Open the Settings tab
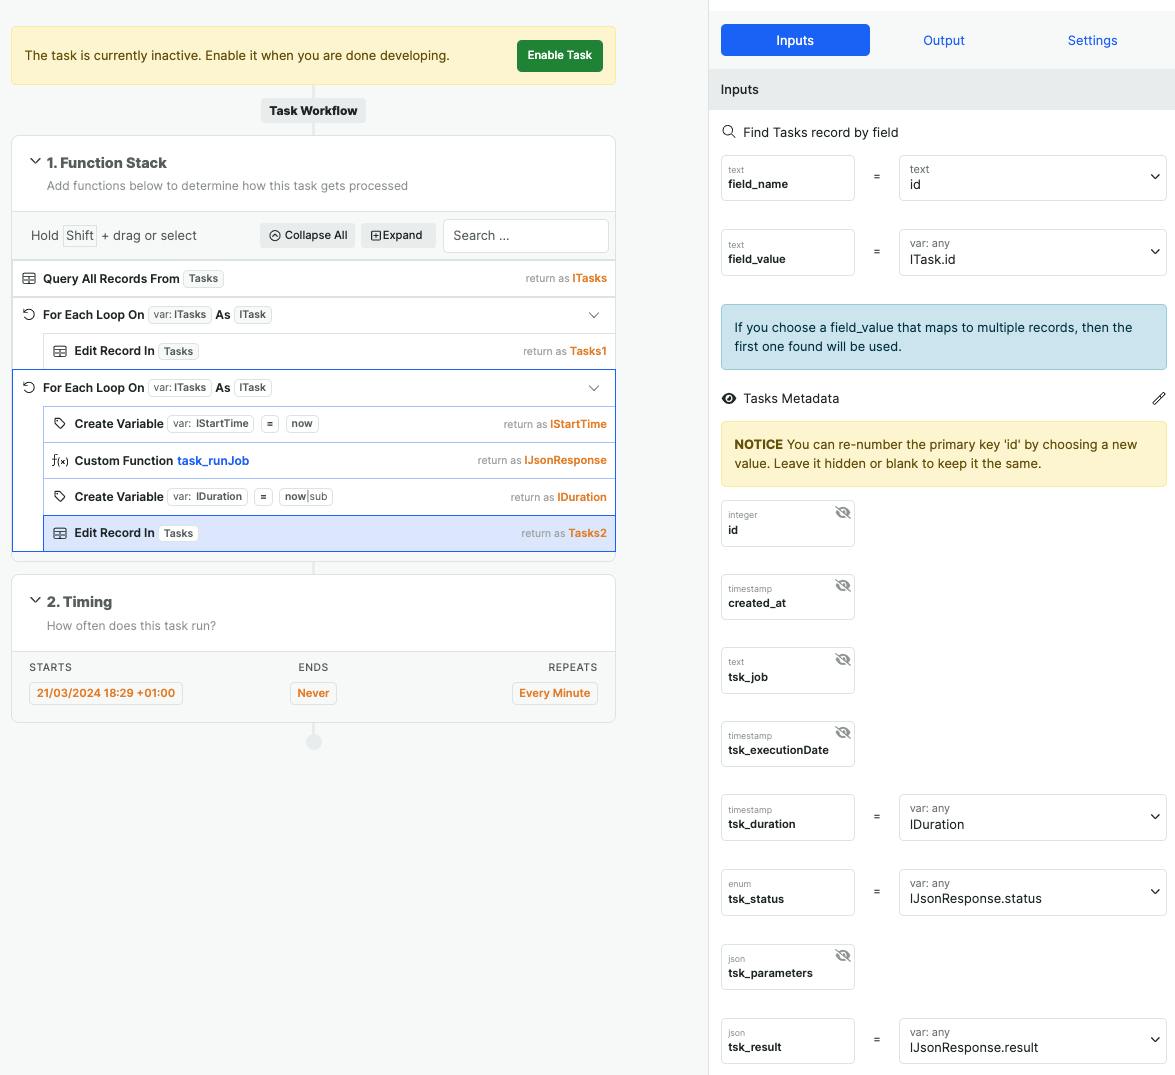The width and height of the screenshot is (1175, 1075). pyautogui.click(x=1092, y=40)
